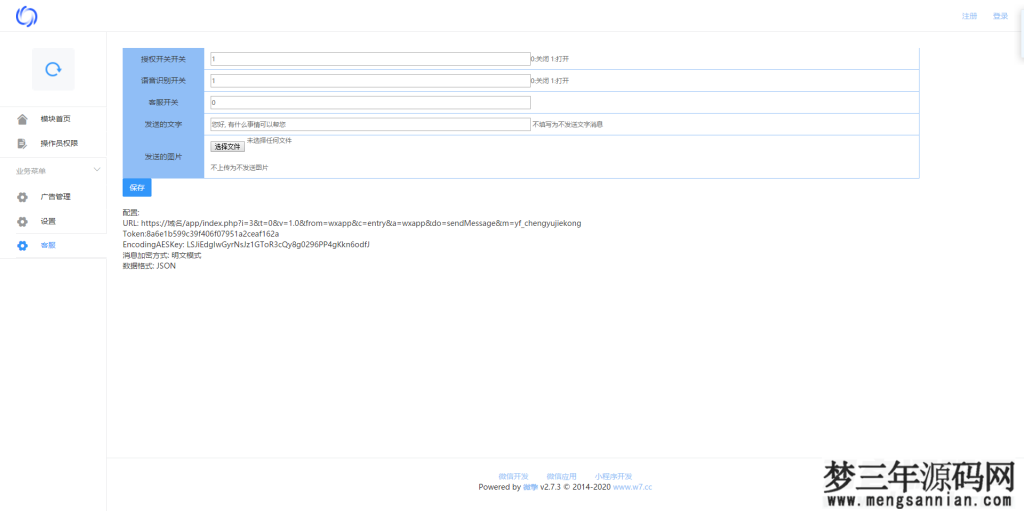Go to 广告管理 menu item

pos(55,197)
